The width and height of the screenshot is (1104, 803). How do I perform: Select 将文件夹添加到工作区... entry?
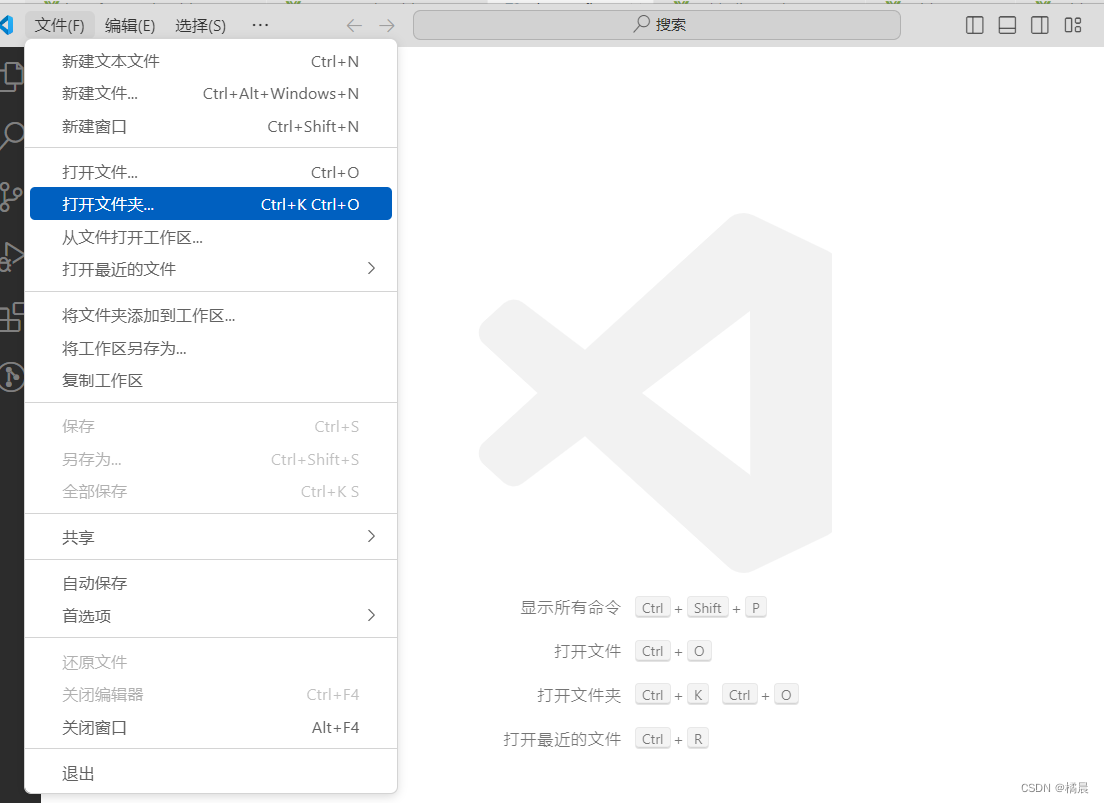pyautogui.click(x=211, y=316)
